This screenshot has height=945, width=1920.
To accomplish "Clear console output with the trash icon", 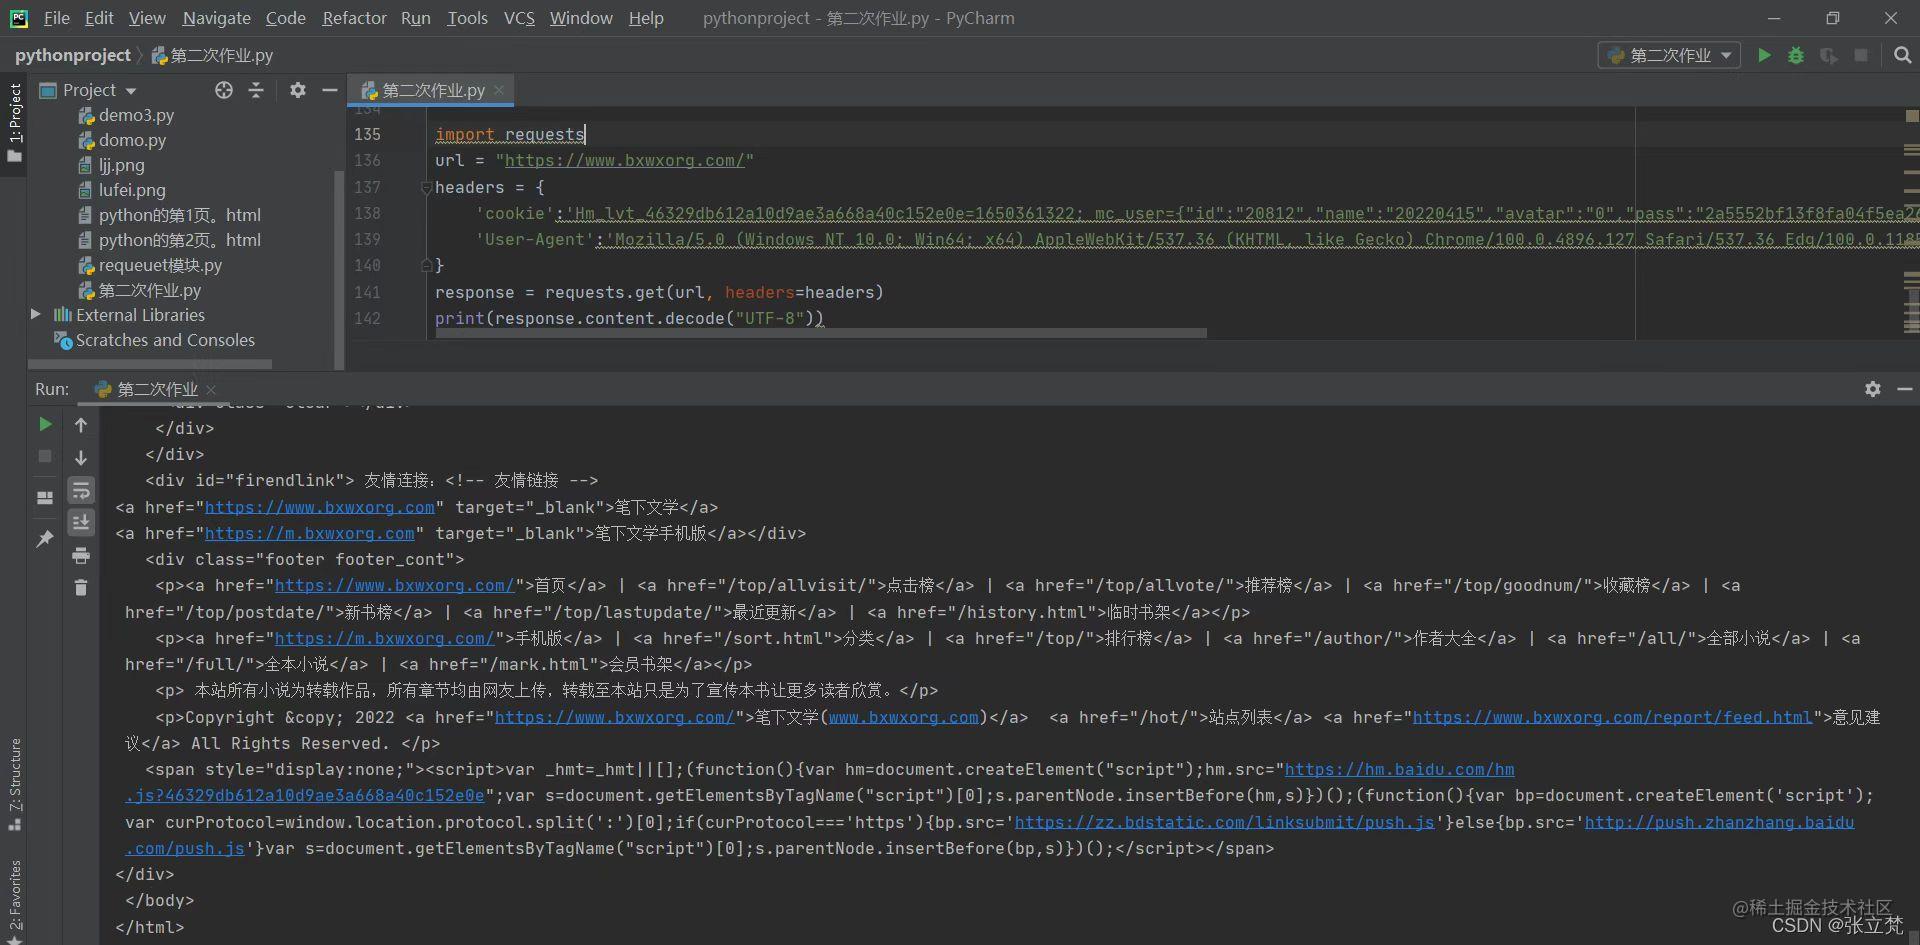I will (81, 587).
